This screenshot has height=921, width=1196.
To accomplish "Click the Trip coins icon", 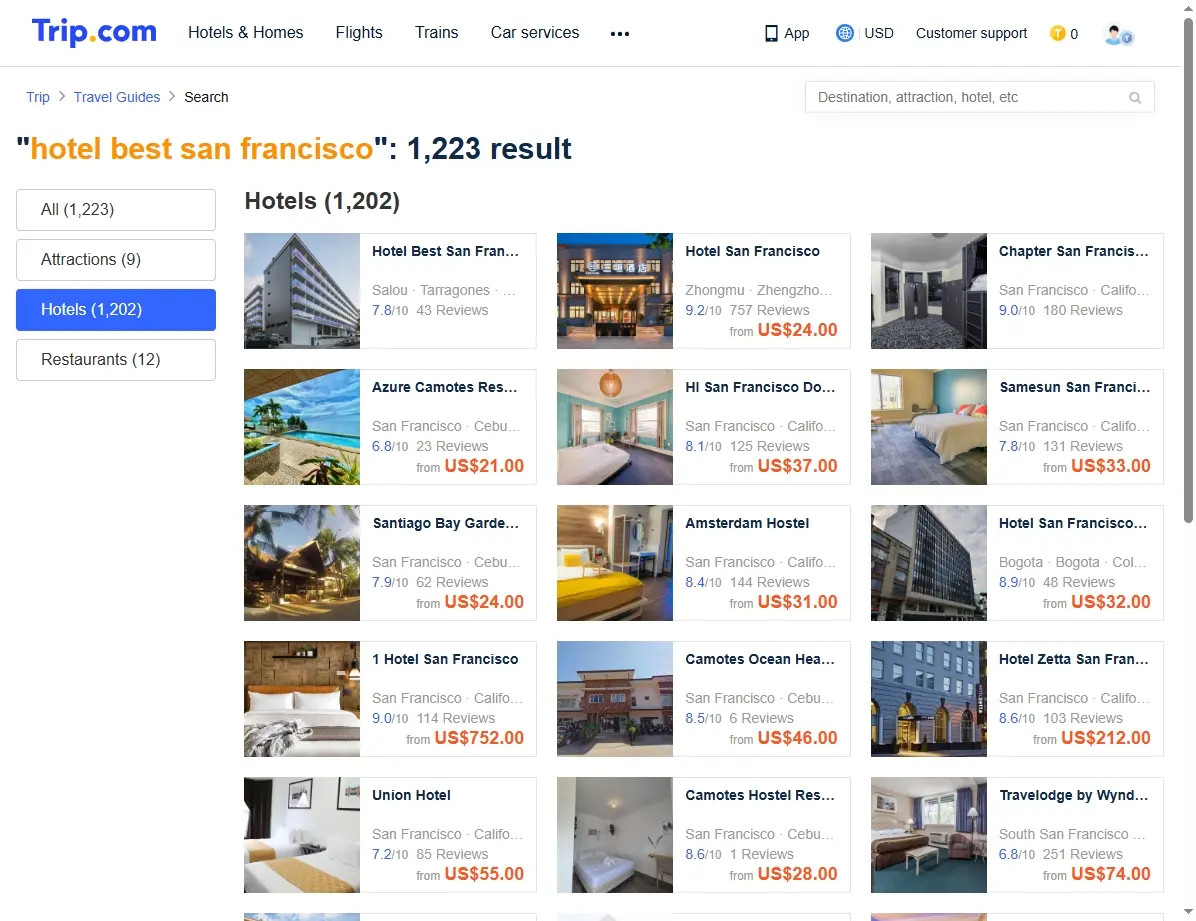I will coord(1057,33).
